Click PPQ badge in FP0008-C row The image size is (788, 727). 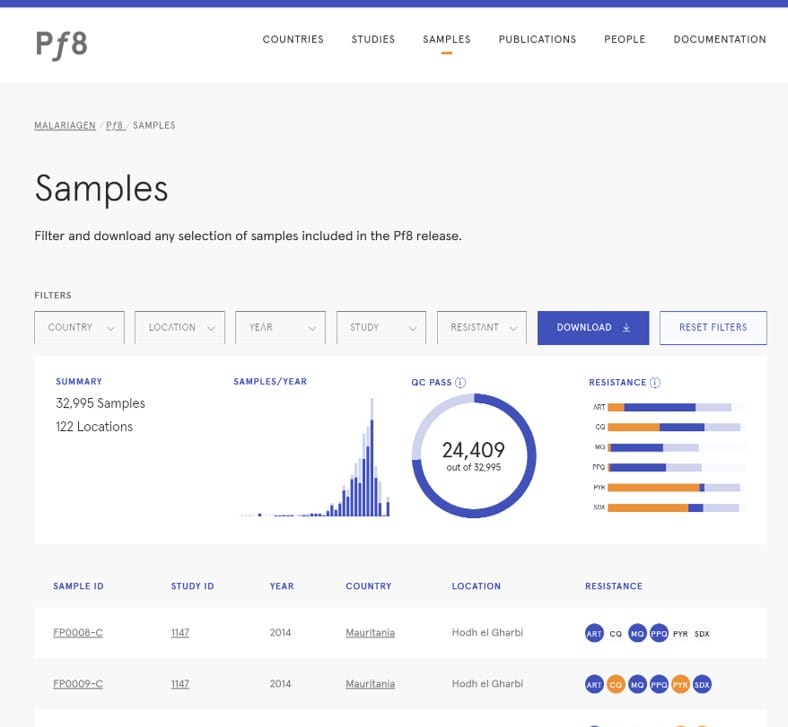659,633
